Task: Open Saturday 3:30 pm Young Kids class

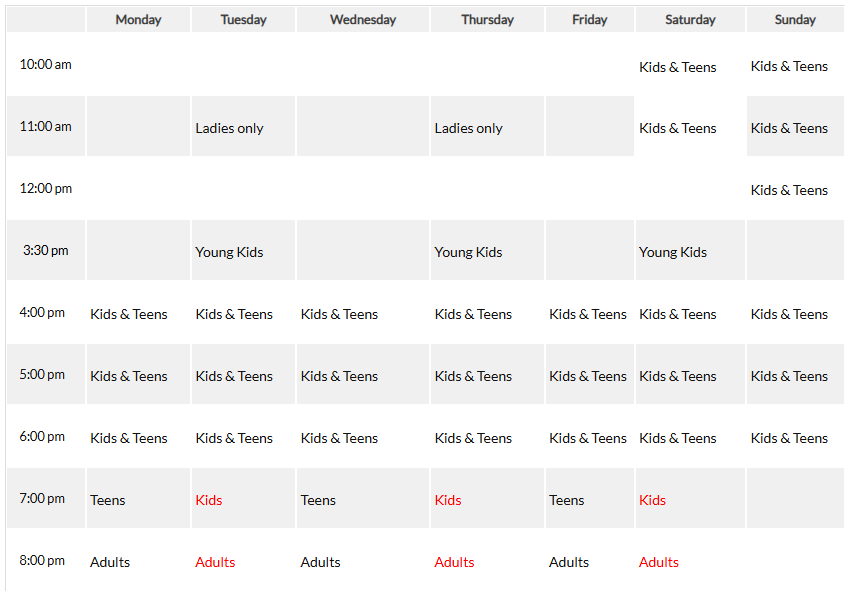Action: tap(673, 252)
